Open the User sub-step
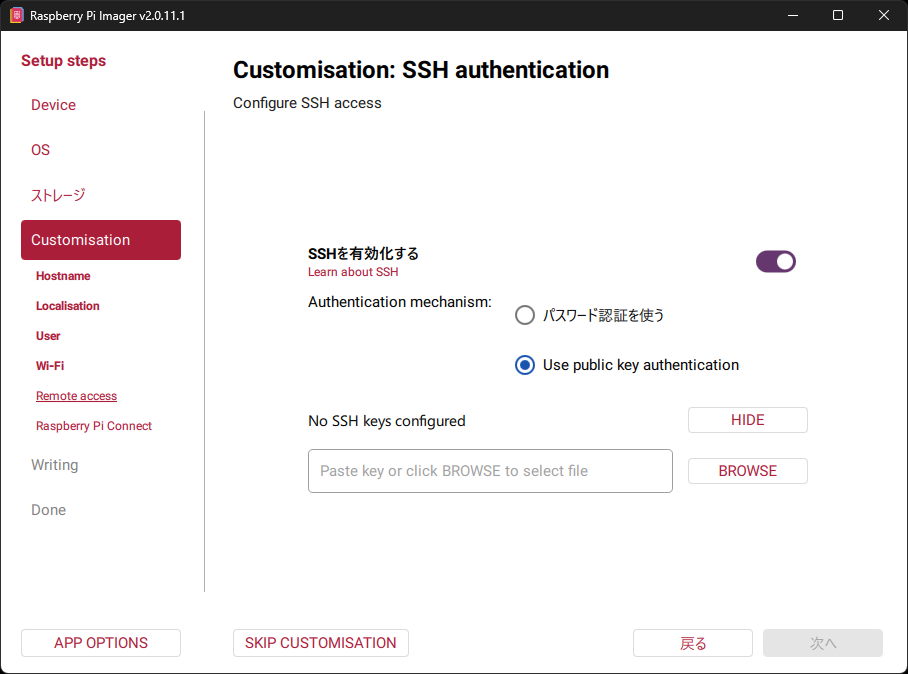 (x=48, y=336)
